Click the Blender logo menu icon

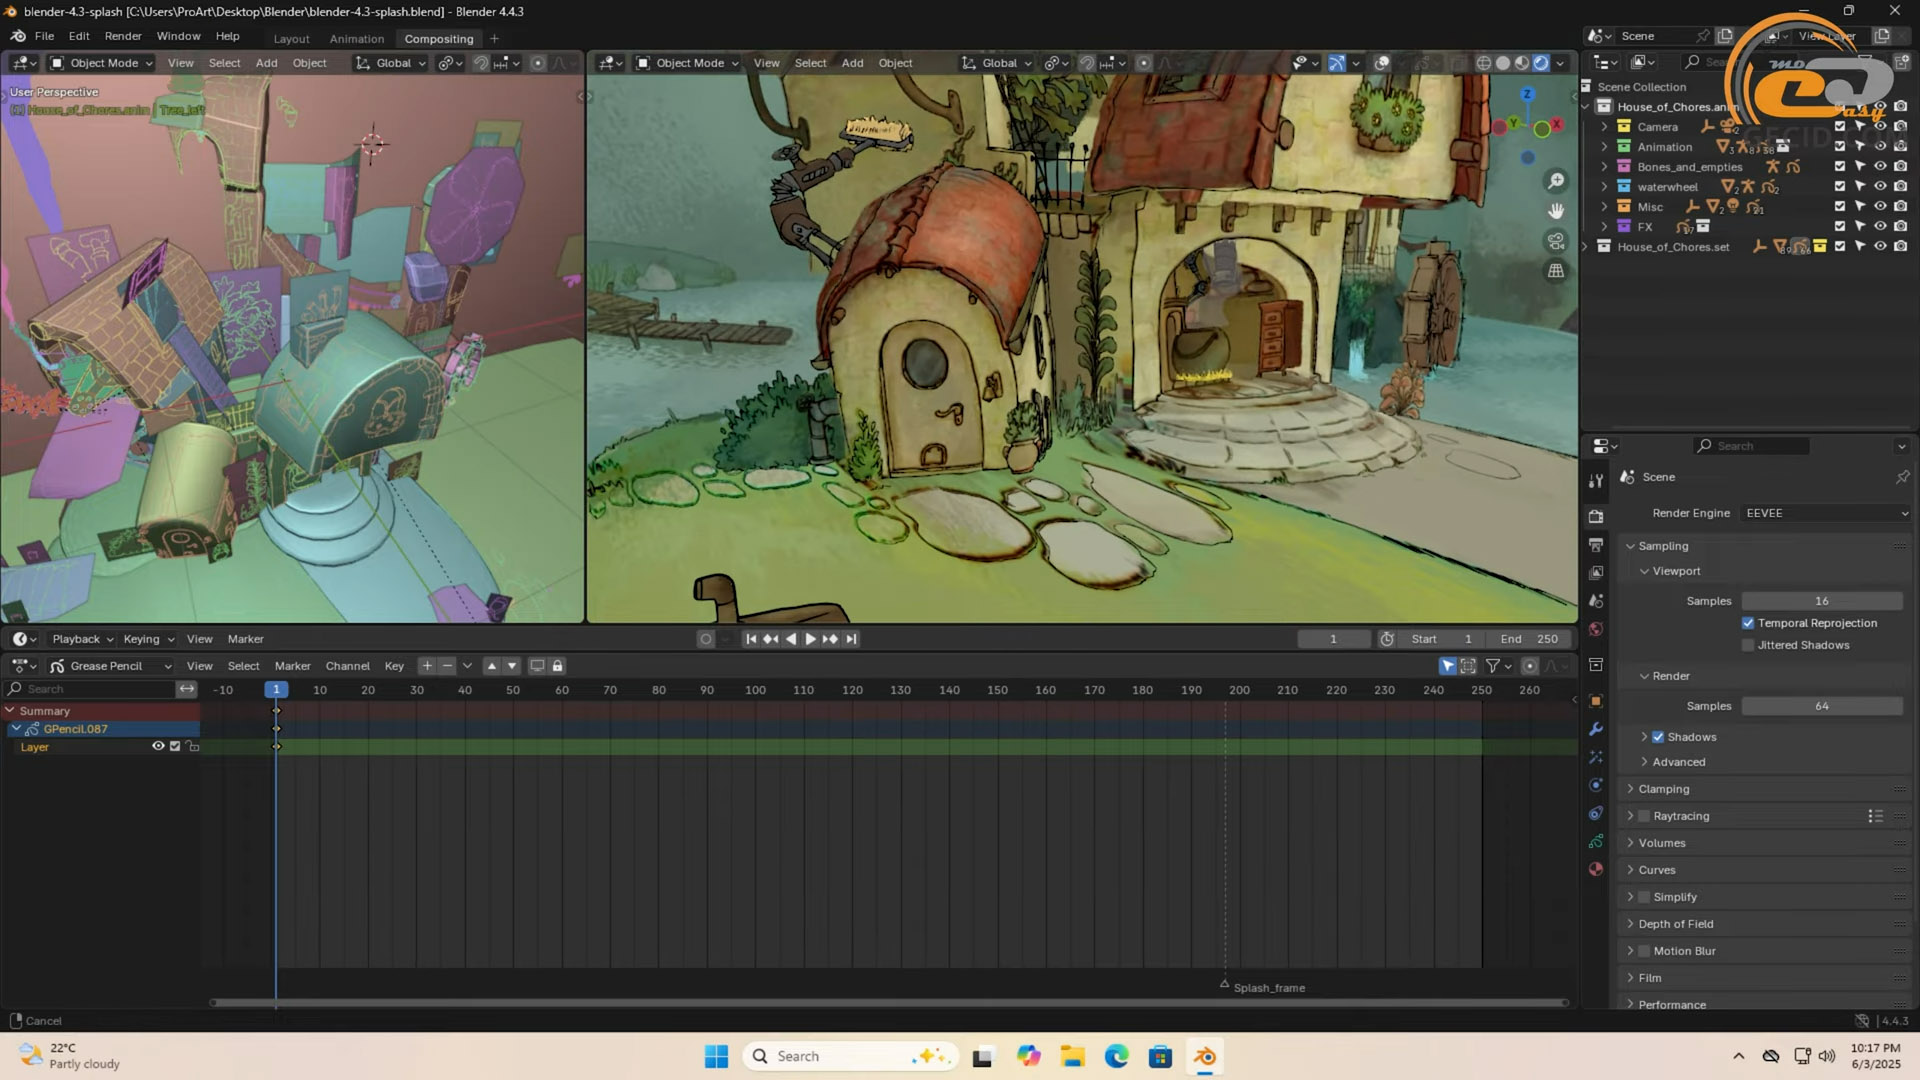pos(18,36)
